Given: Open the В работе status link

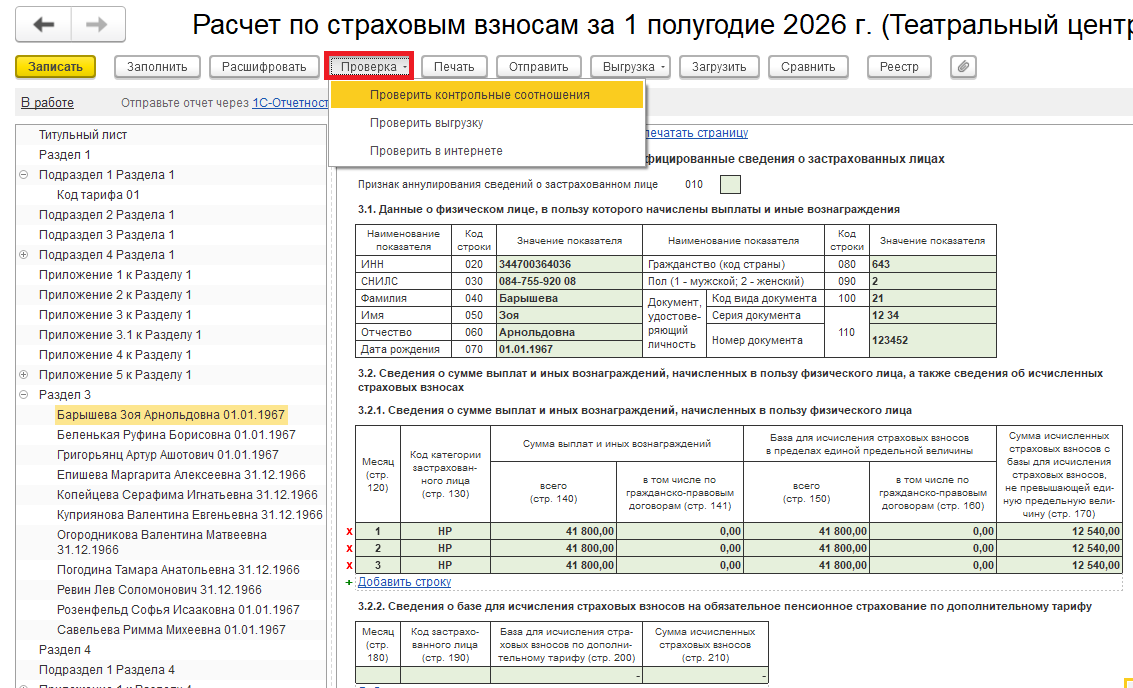Looking at the screenshot, I should pos(47,103).
